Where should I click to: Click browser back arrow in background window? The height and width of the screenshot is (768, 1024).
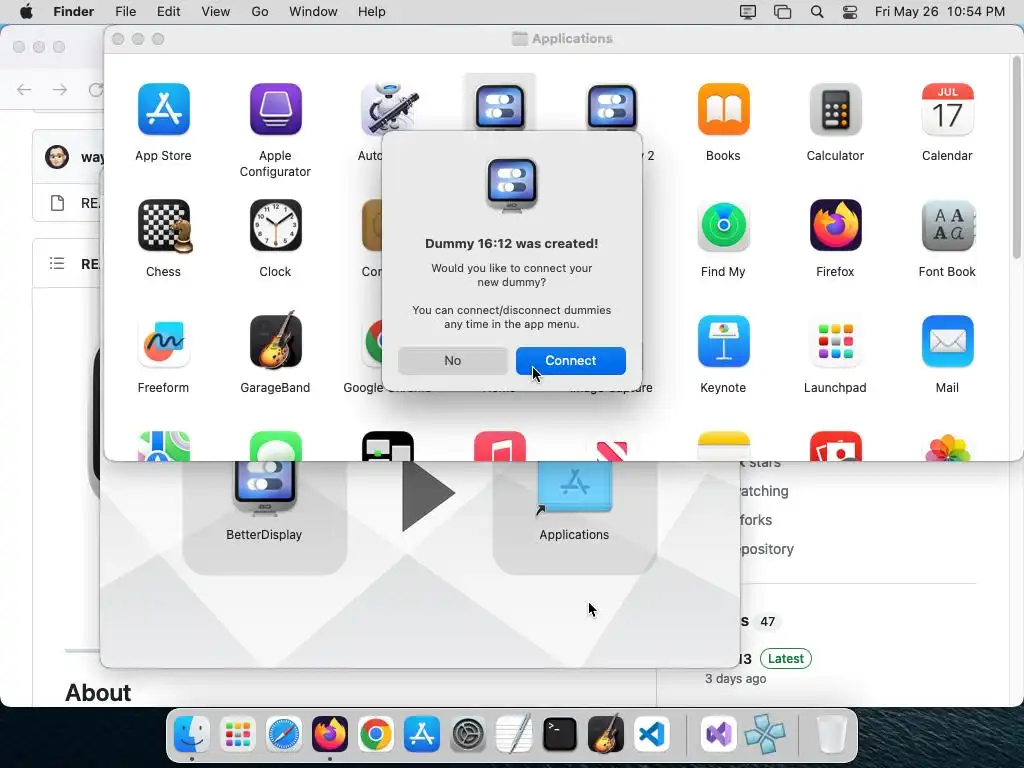point(24,89)
